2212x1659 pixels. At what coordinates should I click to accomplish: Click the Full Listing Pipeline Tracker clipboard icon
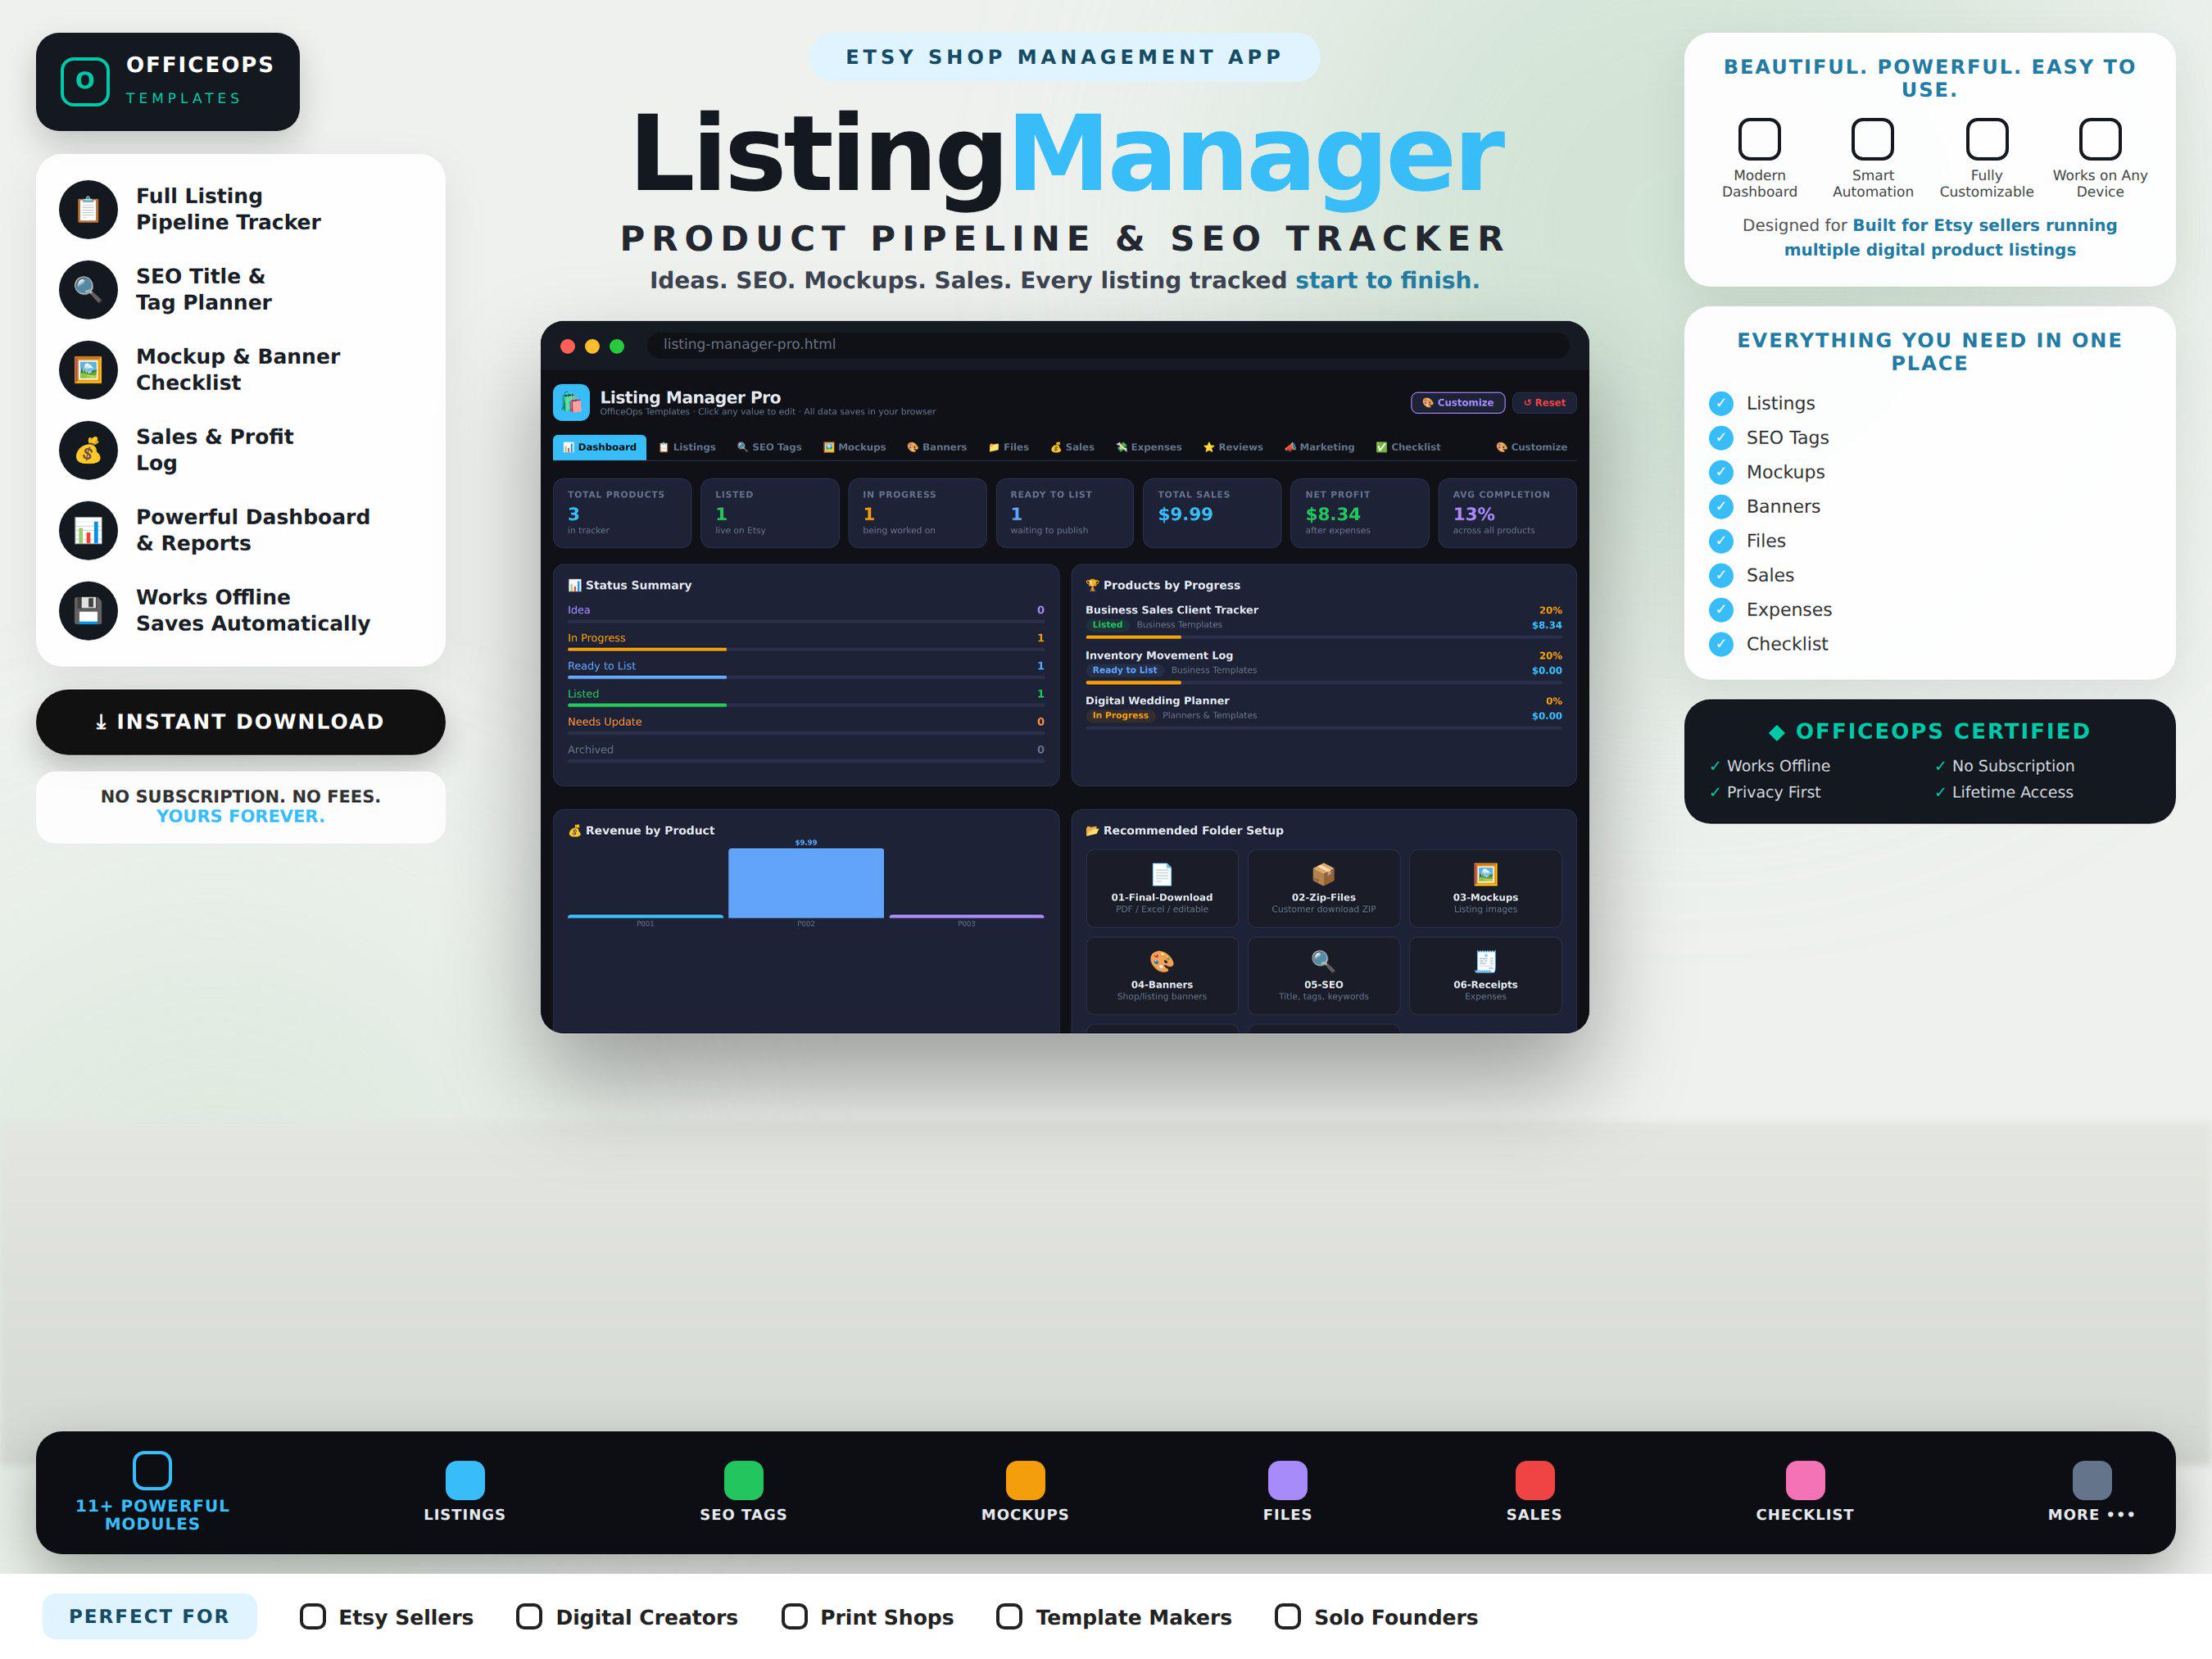coord(88,209)
